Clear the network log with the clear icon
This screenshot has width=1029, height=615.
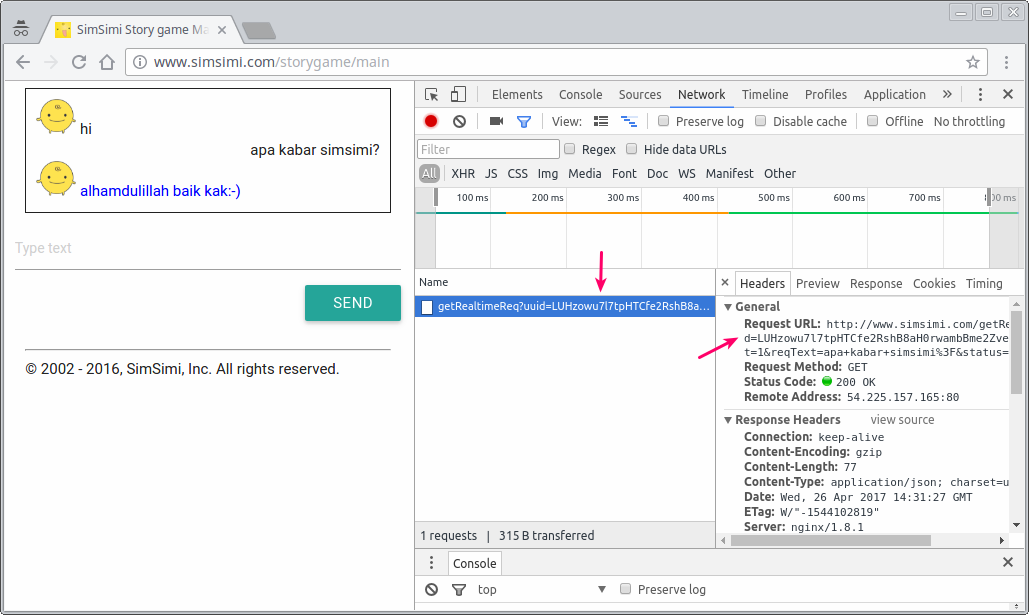[459, 121]
